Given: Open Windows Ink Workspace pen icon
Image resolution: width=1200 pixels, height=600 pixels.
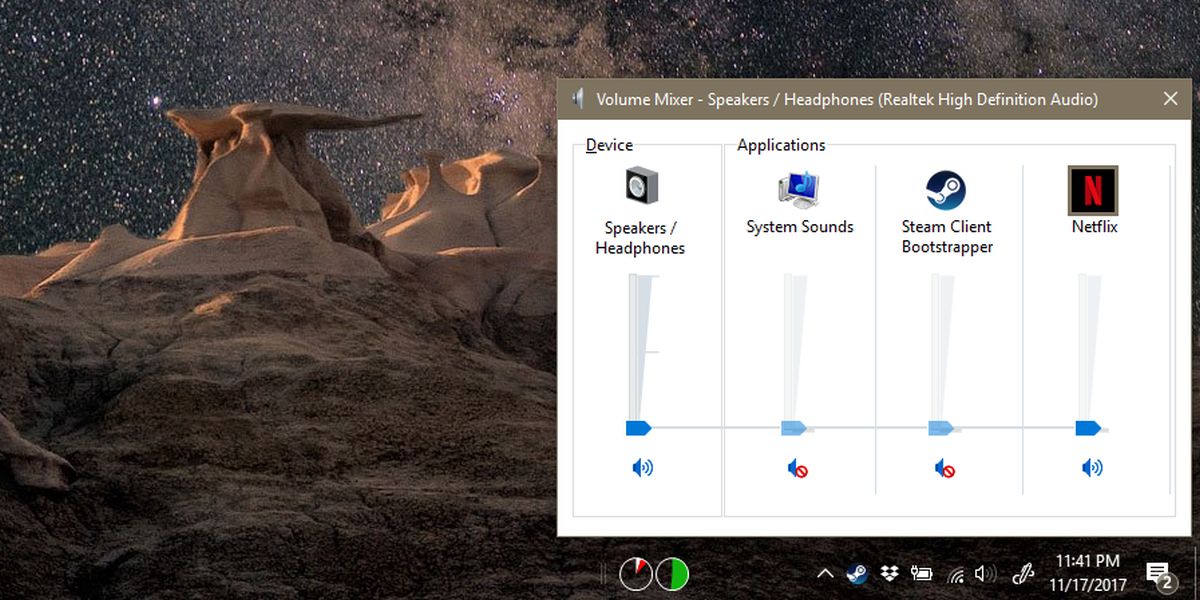Looking at the screenshot, I should 1022,574.
